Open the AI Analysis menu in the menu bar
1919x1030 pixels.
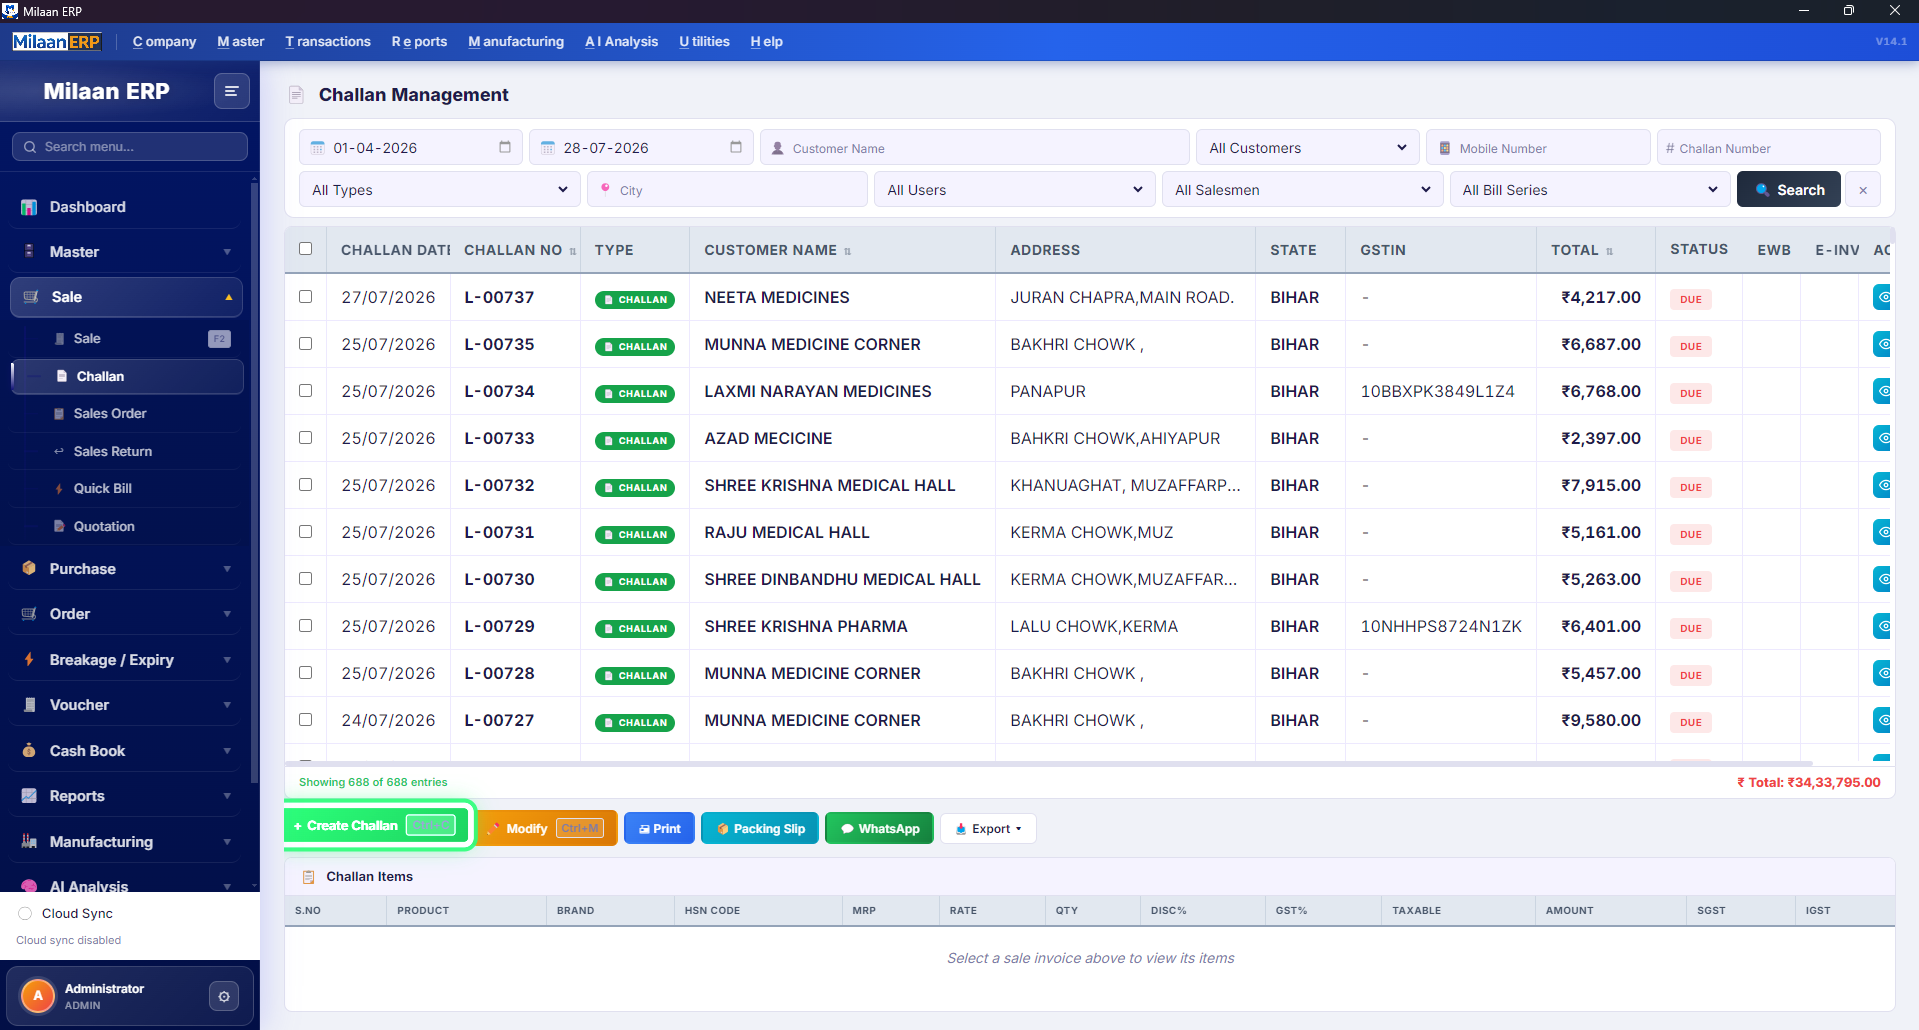coord(621,42)
